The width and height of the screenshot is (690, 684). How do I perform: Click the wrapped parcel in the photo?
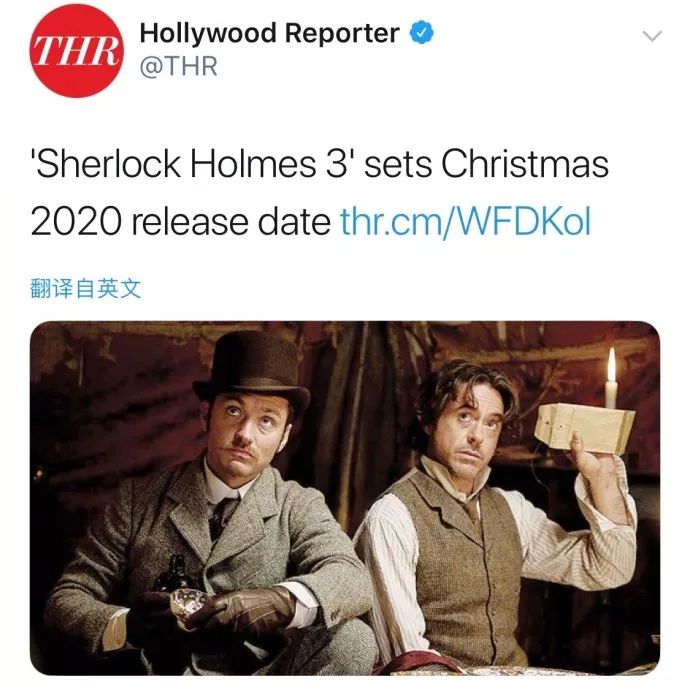[584, 428]
